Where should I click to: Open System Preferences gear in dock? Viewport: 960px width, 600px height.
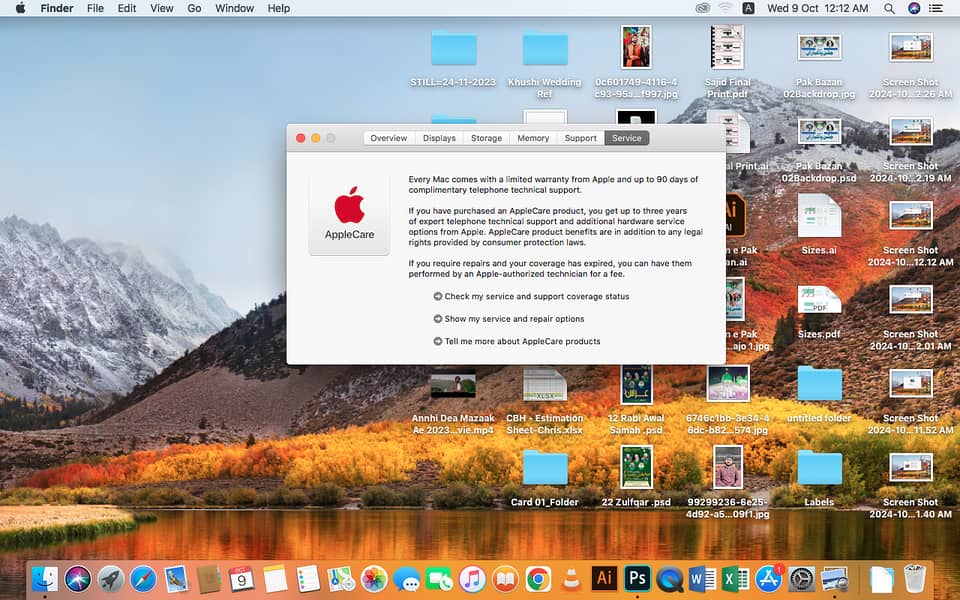pyautogui.click(x=801, y=578)
